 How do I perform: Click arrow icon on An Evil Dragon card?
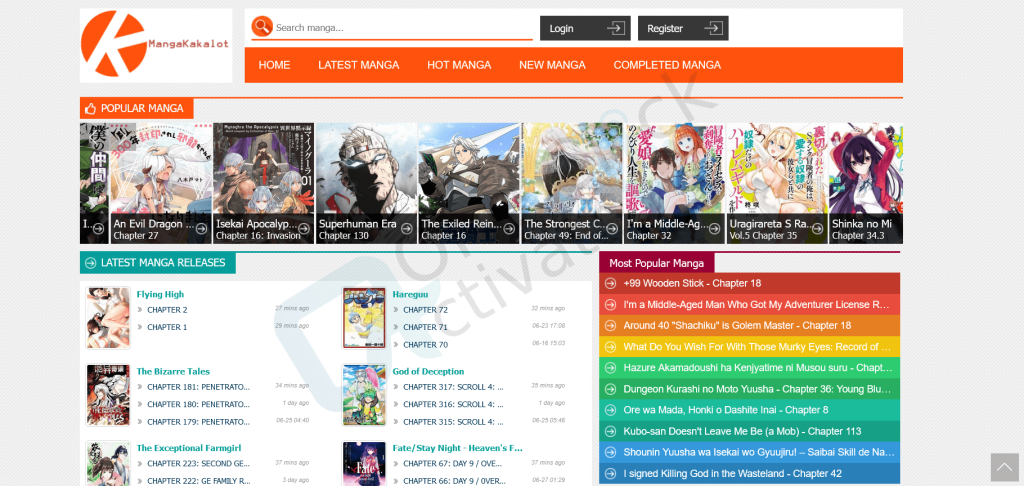pyautogui.click(x=201, y=229)
